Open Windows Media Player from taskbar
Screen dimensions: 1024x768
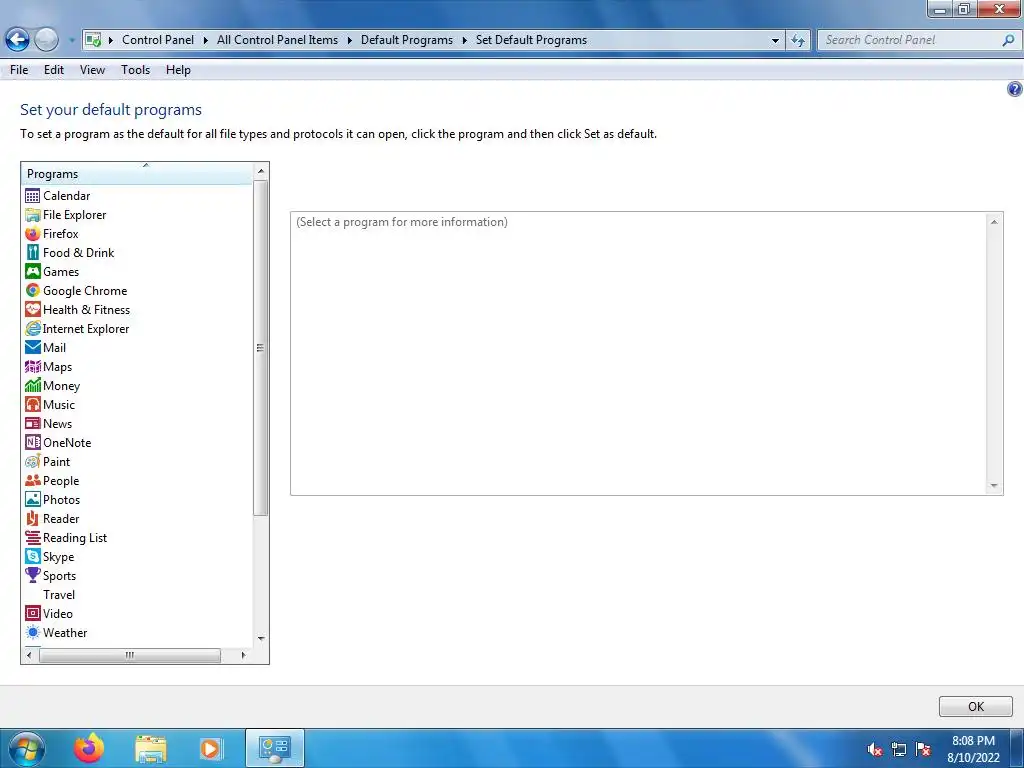[211, 748]
